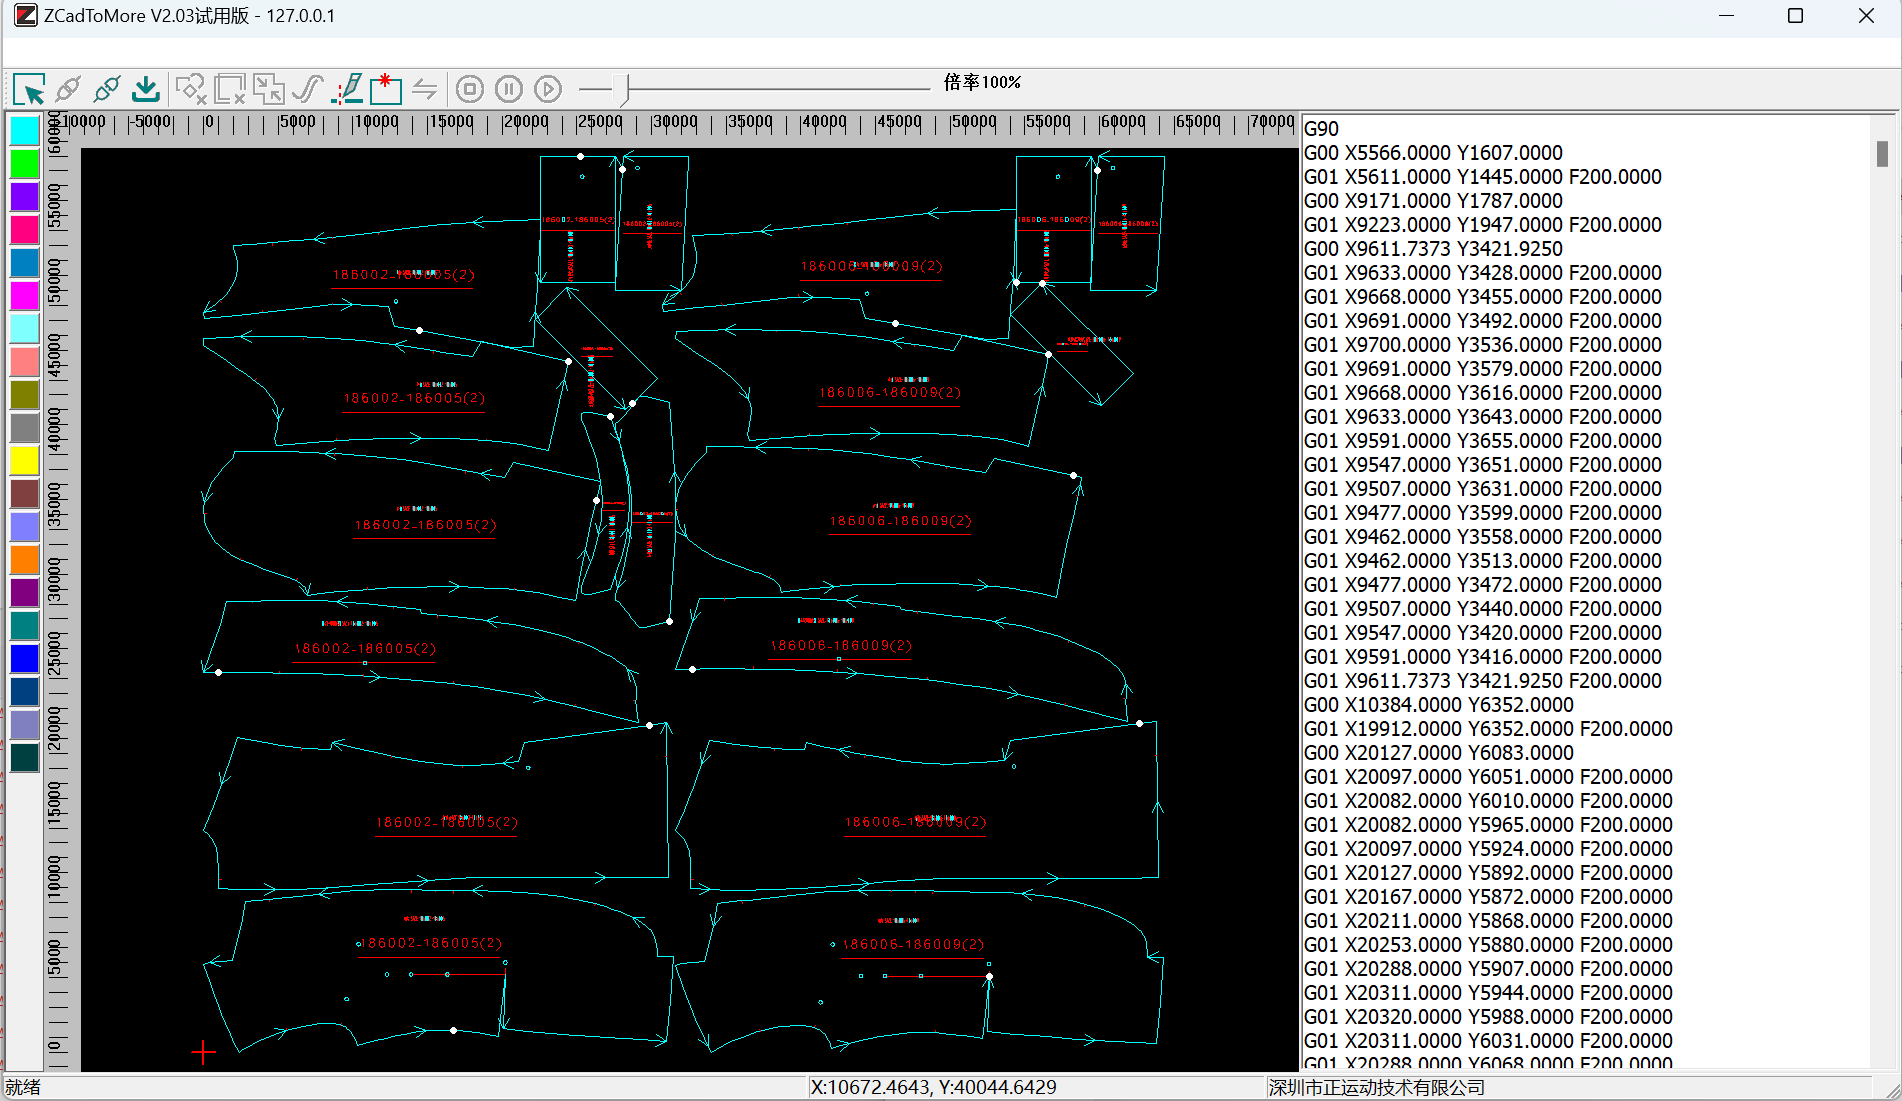
Task: Click the rectangle with red star icon
Action: [385, 90]
